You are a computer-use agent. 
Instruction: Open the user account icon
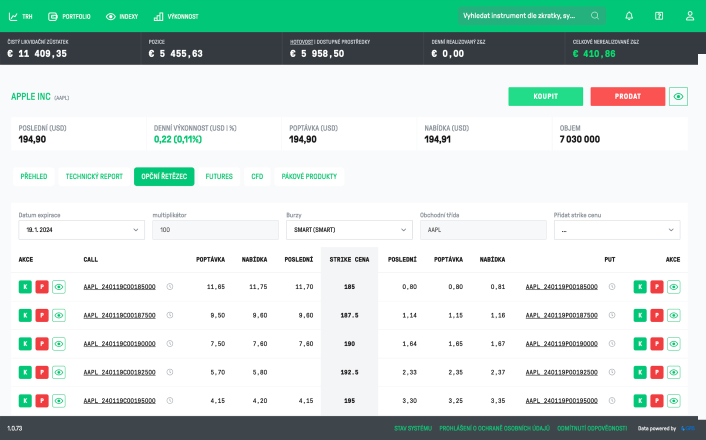click(690, 16)
